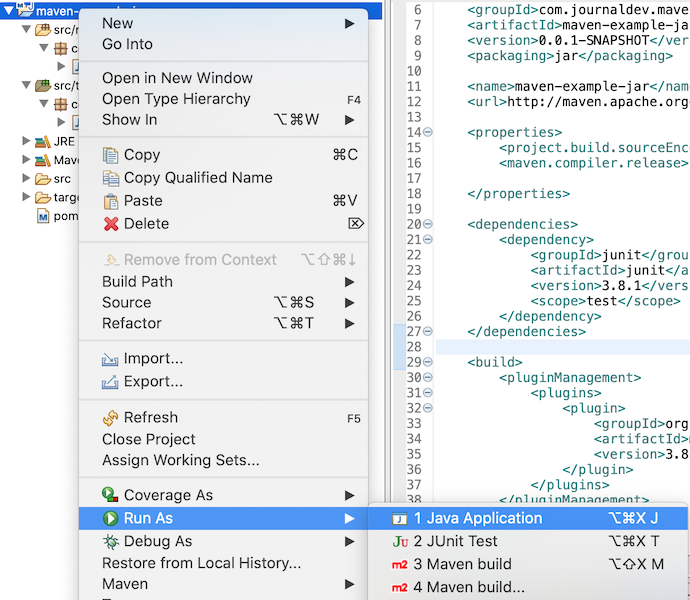Collapse the second src/ test folder
This screenshot has height=600, width=690.
coord(26,85)
